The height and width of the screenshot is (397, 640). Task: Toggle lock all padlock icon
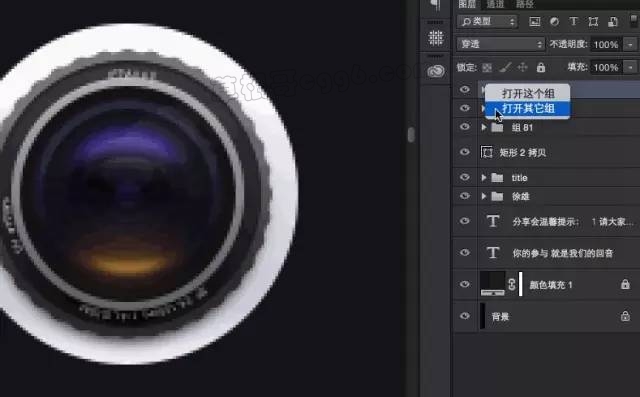tap(541, 67)
